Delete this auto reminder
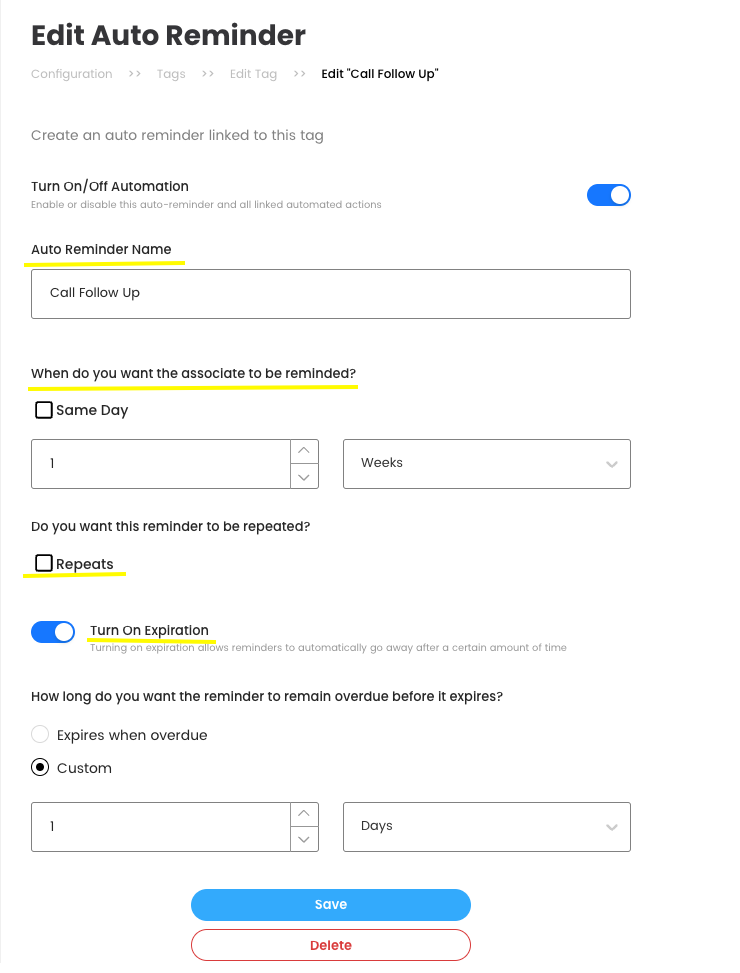The image size is (740, 973). pos(330,945)
